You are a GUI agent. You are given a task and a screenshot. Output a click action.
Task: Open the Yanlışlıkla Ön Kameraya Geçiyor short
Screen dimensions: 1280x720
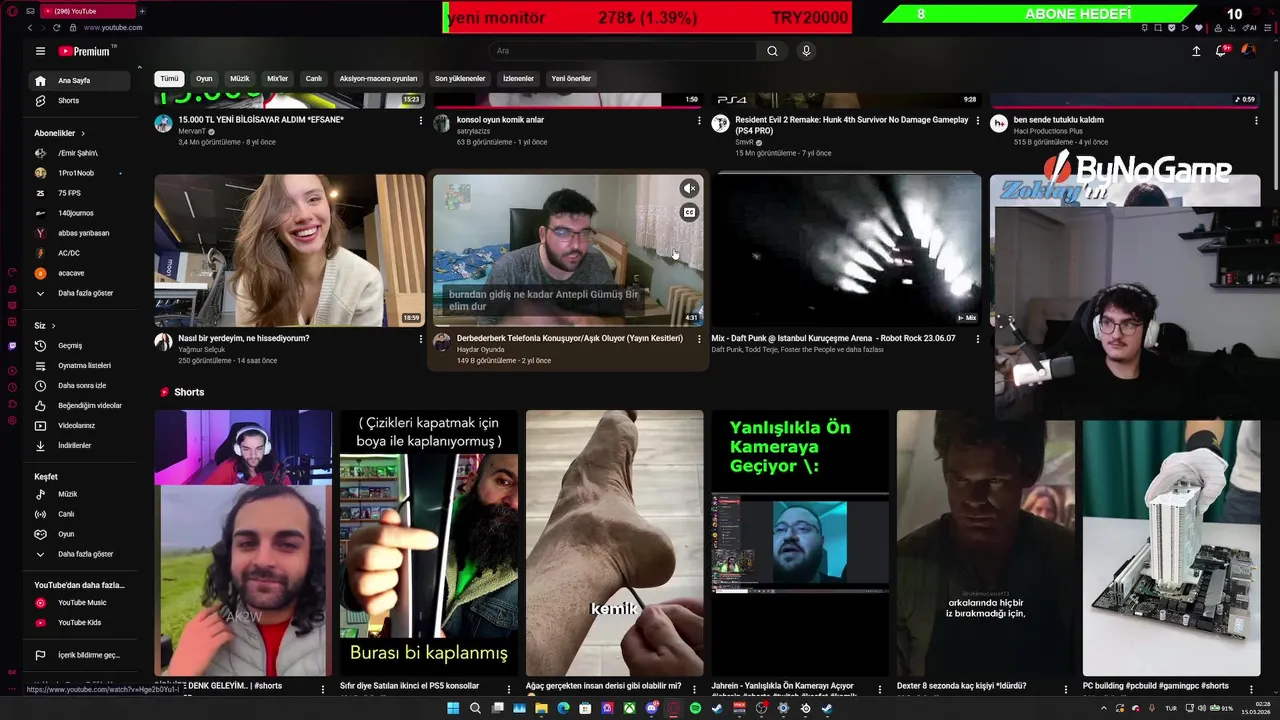click(x=800, y=543)
